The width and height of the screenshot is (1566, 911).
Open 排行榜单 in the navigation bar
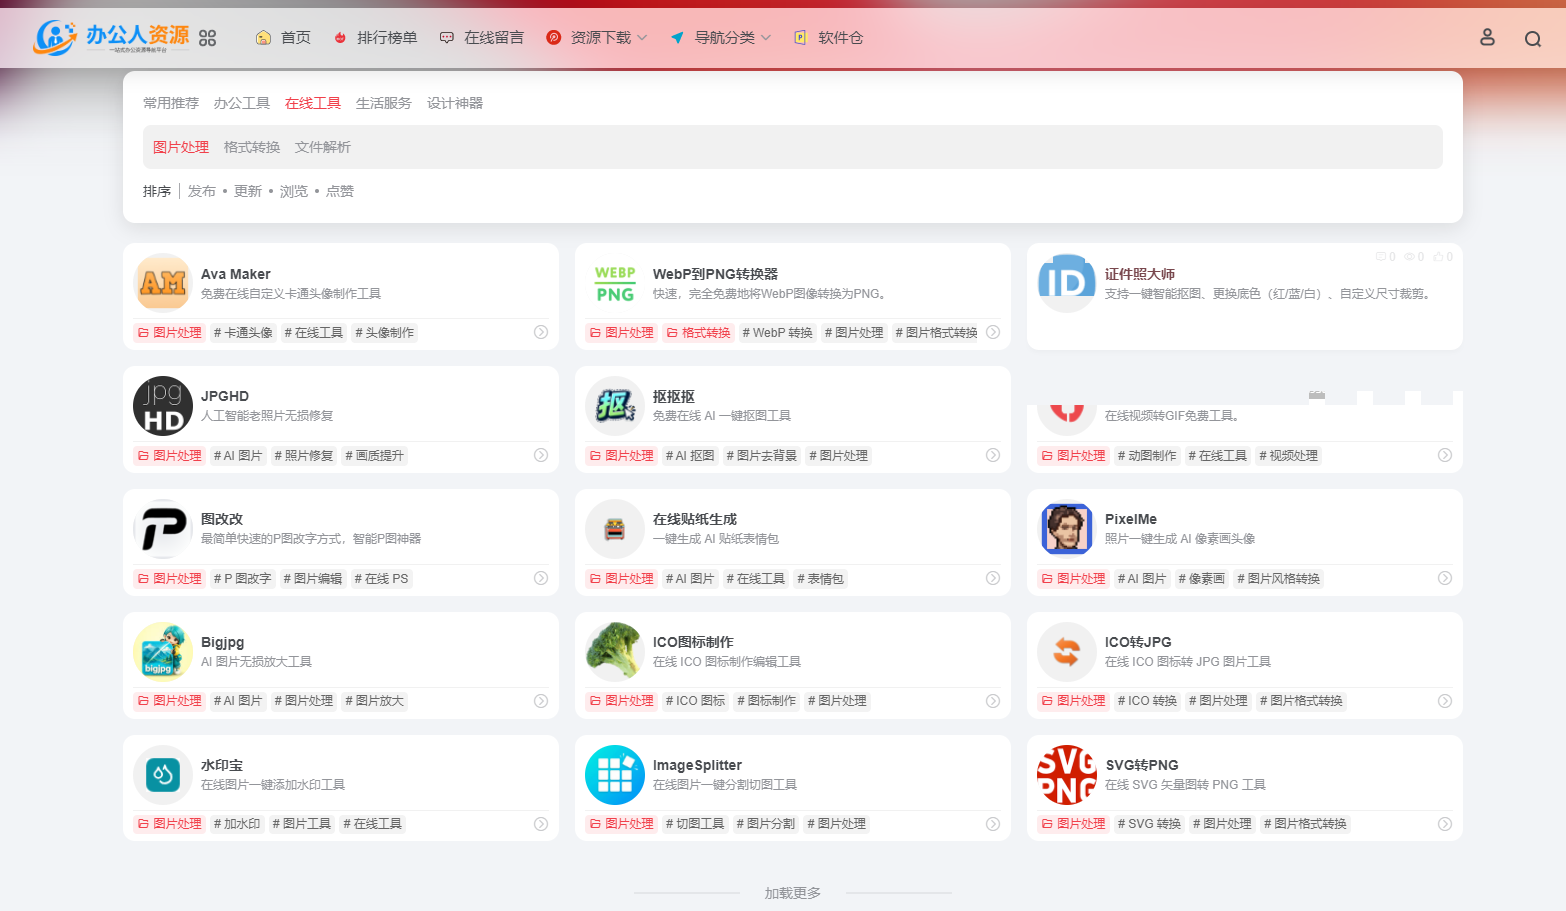tap(375, 38)
